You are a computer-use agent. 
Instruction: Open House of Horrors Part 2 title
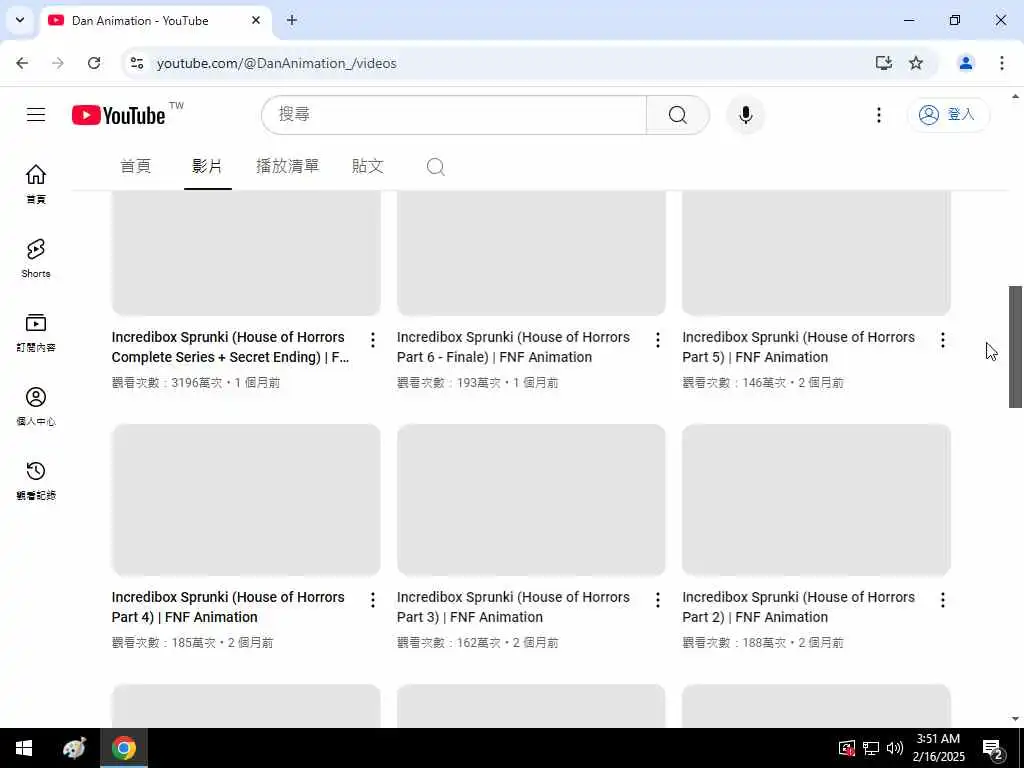coord(798,607)
